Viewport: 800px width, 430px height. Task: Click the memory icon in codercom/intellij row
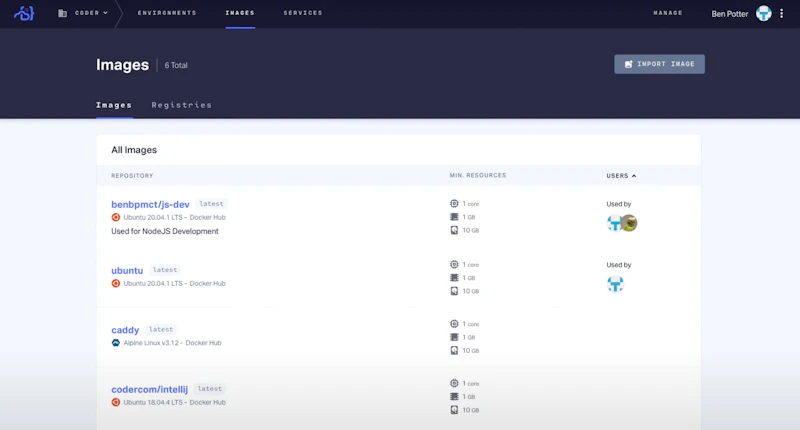point(454,396)
